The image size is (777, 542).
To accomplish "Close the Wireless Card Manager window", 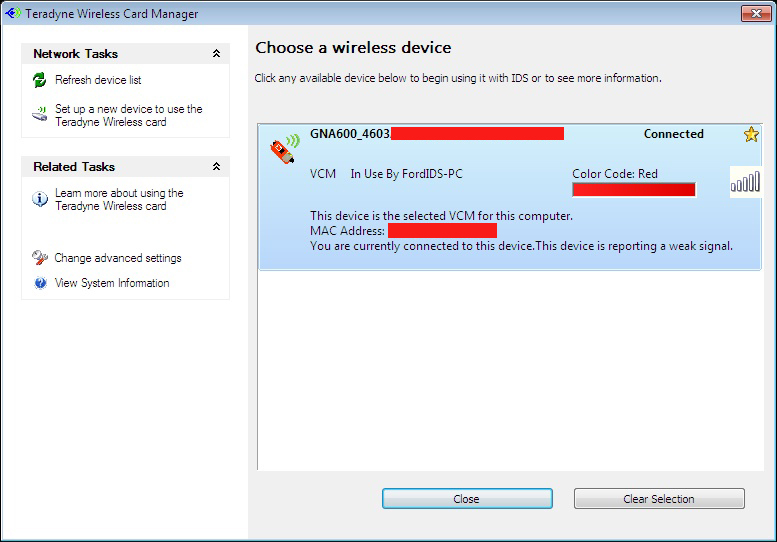I will (x=756, y=13).
